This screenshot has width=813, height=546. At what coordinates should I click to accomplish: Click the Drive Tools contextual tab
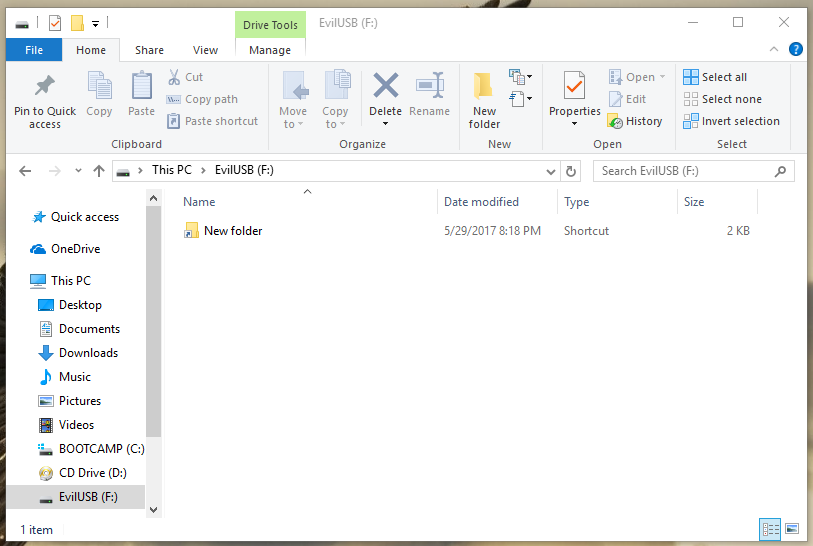tap(270, 24)
